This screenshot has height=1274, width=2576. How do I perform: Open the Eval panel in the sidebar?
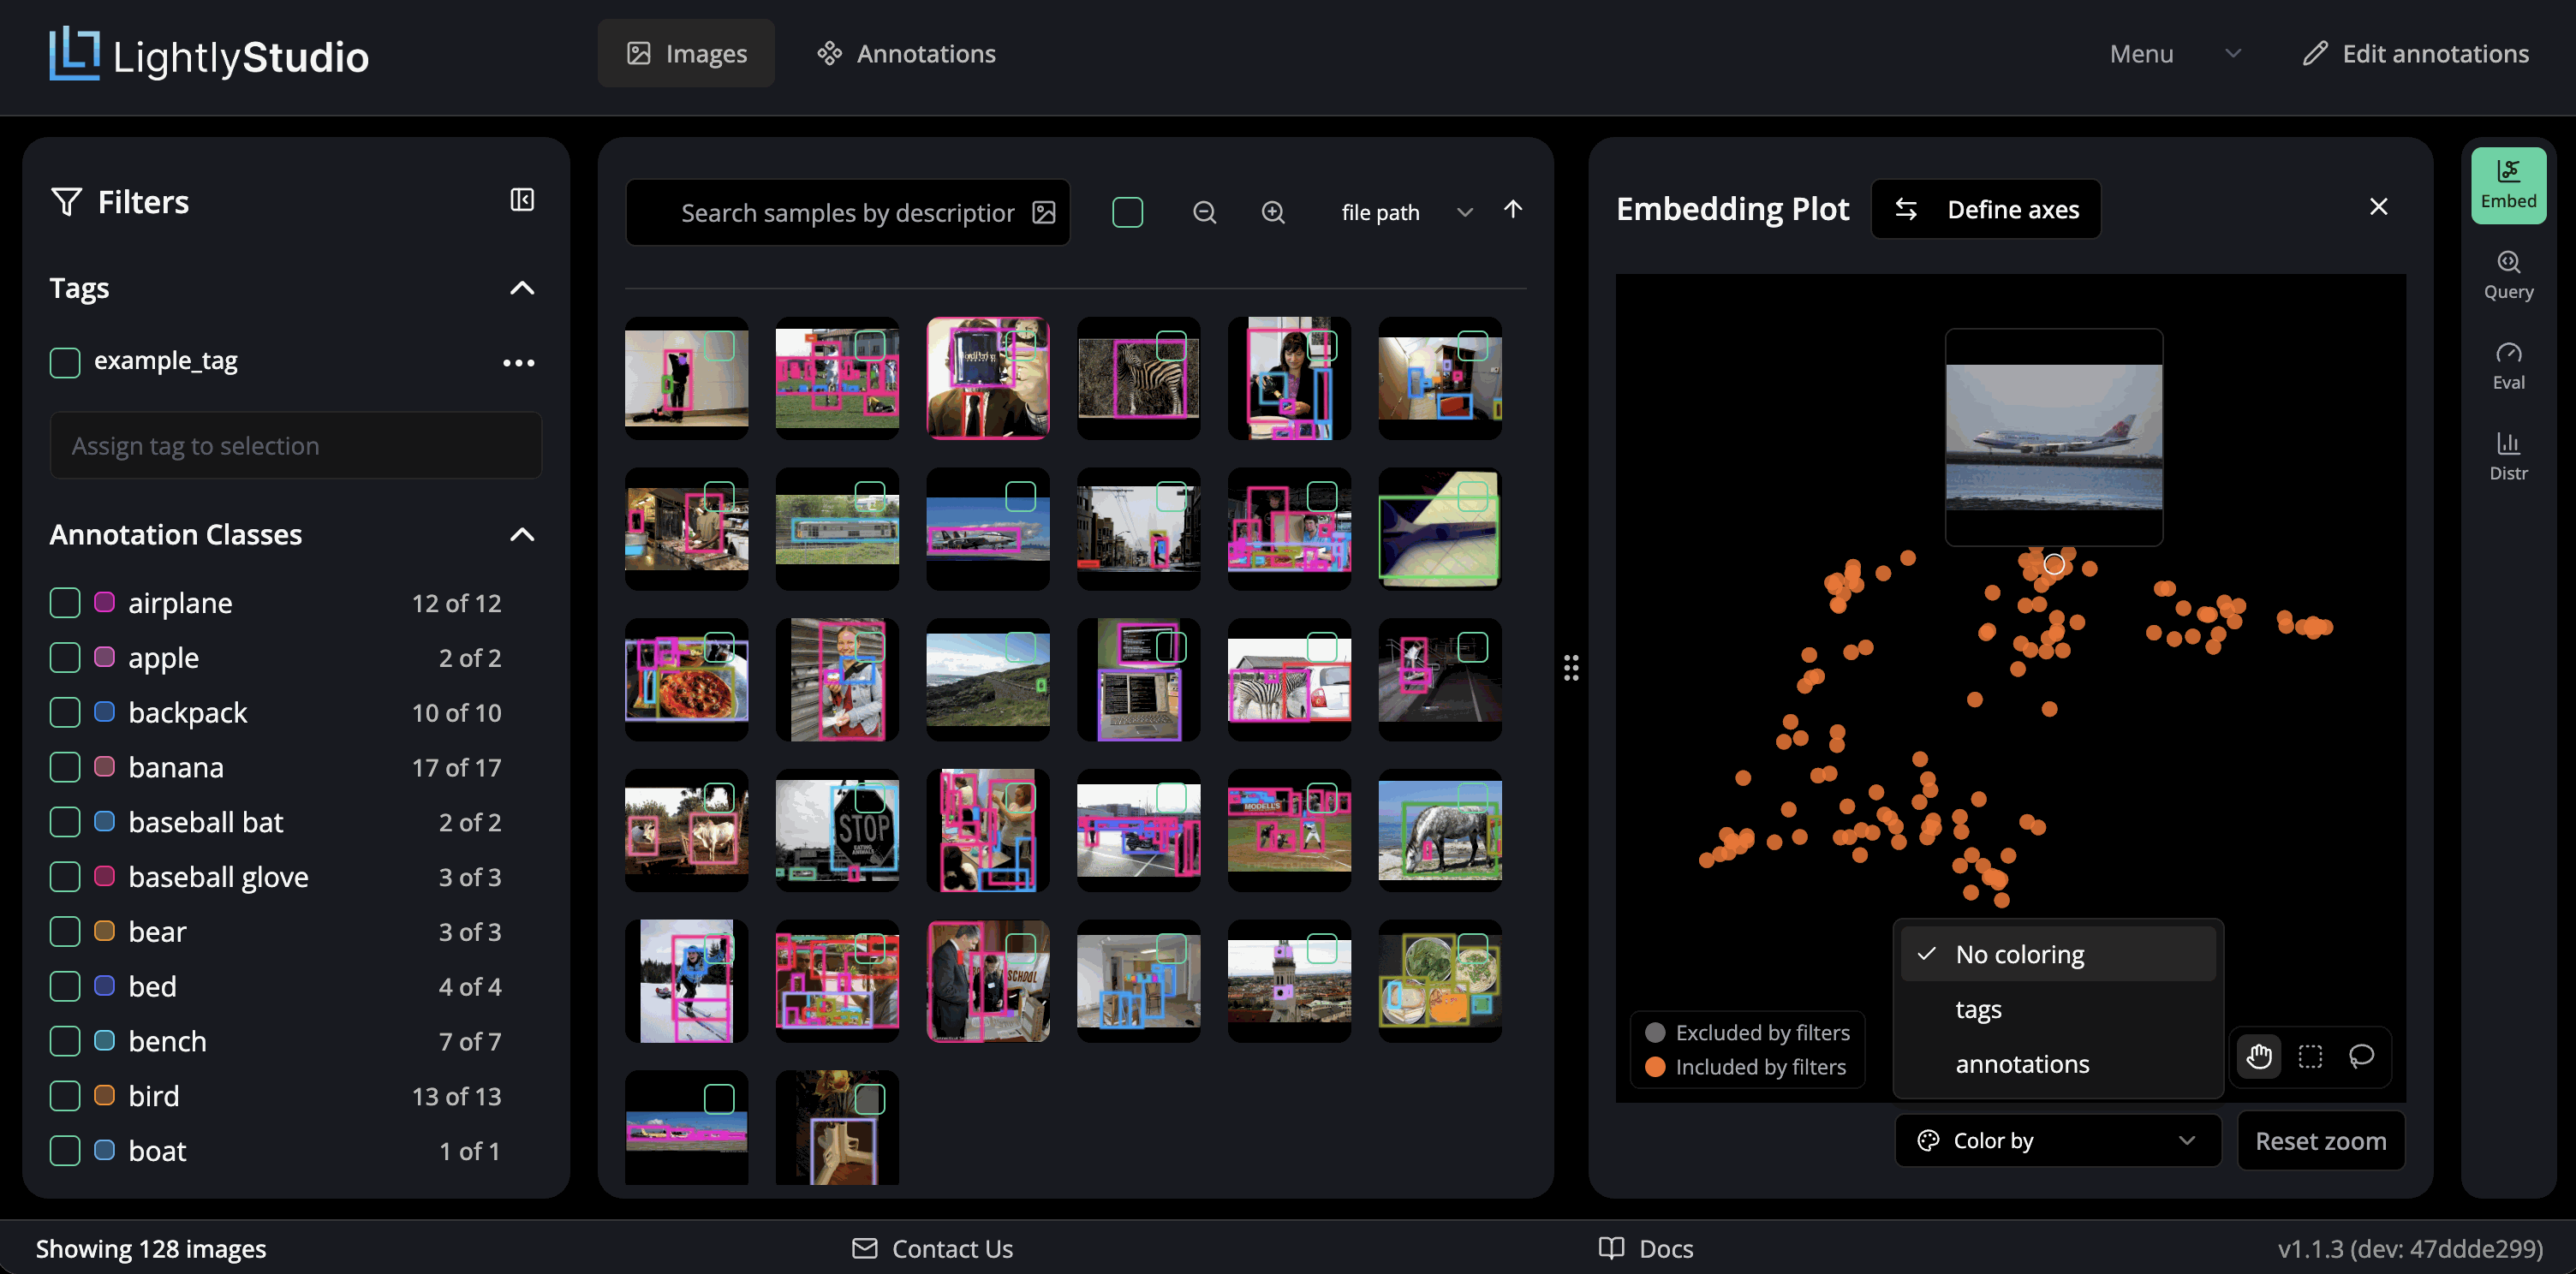click(x=2508, y=366)
